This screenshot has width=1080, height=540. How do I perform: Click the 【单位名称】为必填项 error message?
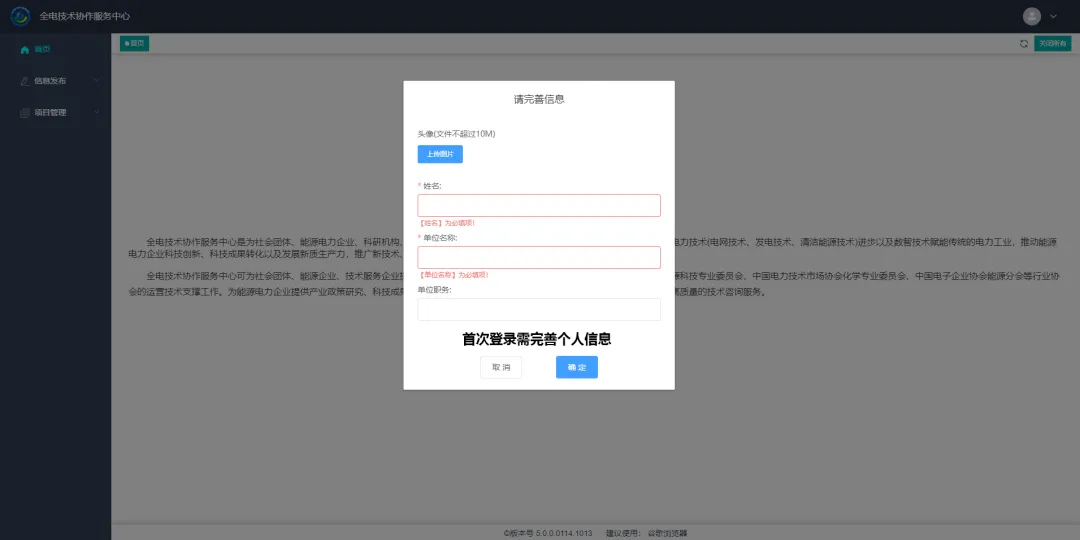[x=453, y=275]
